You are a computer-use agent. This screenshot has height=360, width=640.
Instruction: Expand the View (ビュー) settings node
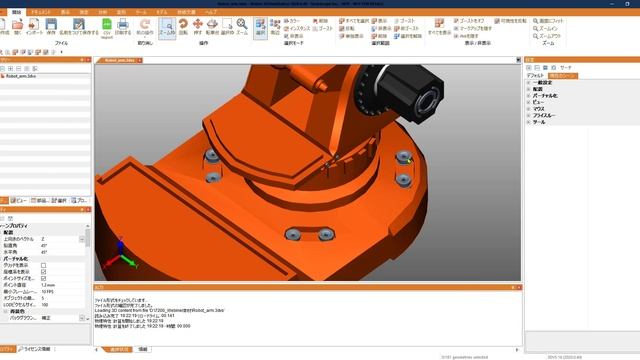point(529,102)
